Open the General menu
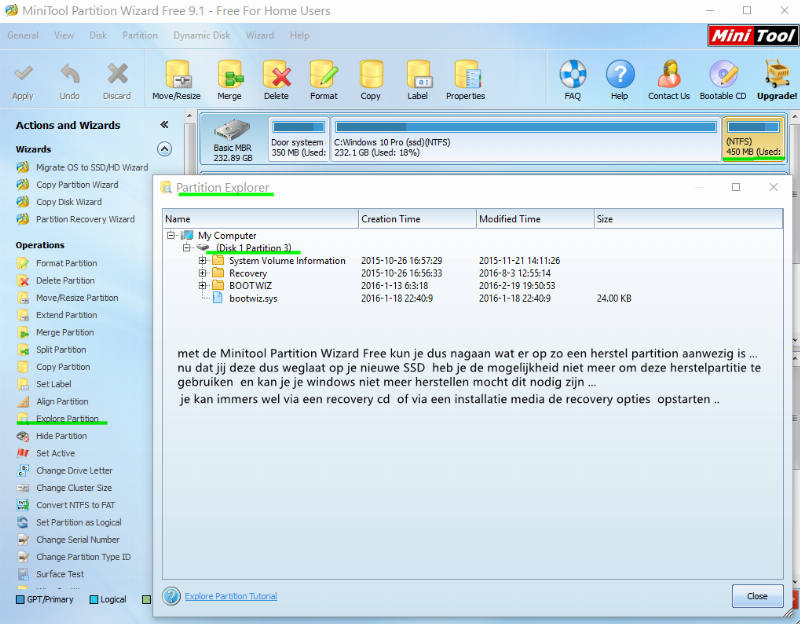The width and height of the screenshot is (800, 624). point(23,35)
